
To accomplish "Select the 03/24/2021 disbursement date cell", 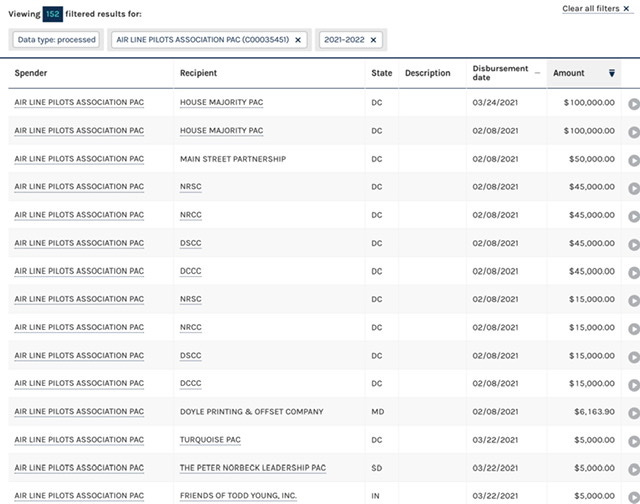I will [x=495, y=102].
